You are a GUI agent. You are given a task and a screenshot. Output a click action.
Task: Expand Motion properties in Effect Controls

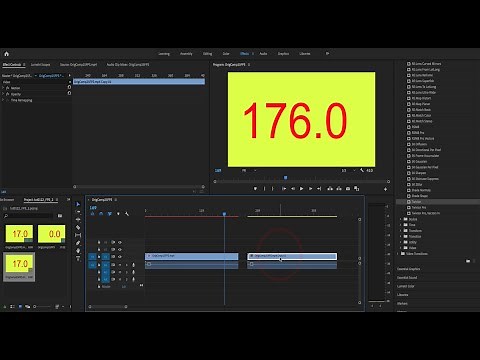click(3, 88)
